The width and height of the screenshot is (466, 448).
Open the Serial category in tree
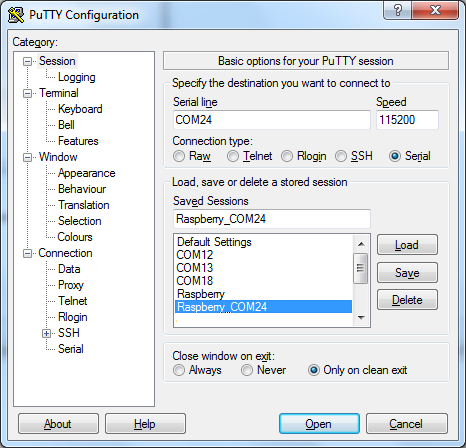71,349
